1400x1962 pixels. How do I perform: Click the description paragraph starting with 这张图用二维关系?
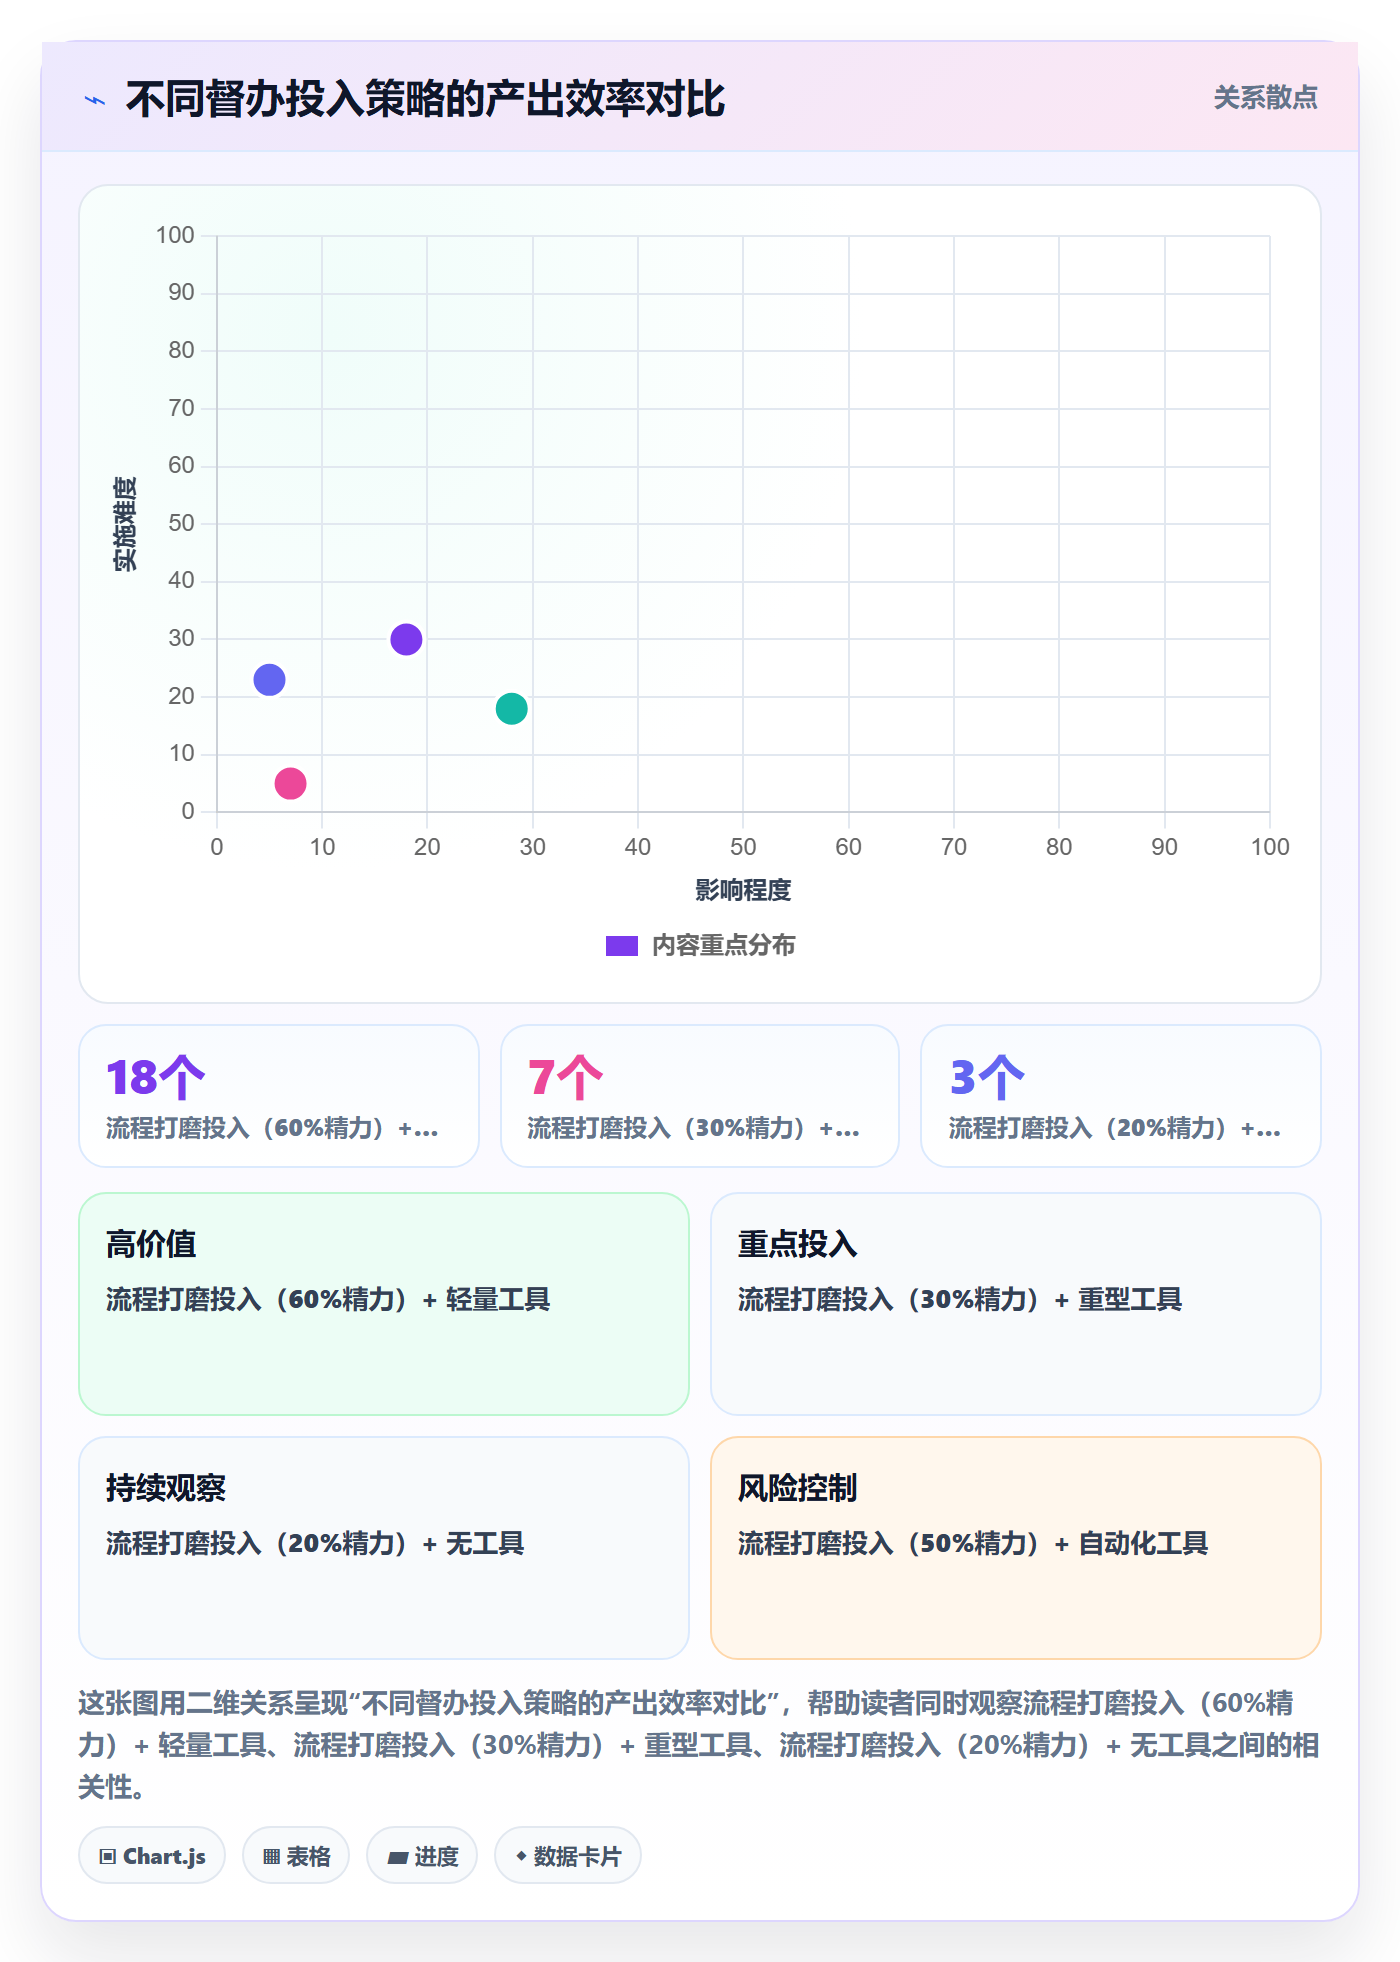click(x=699, y=1745)
